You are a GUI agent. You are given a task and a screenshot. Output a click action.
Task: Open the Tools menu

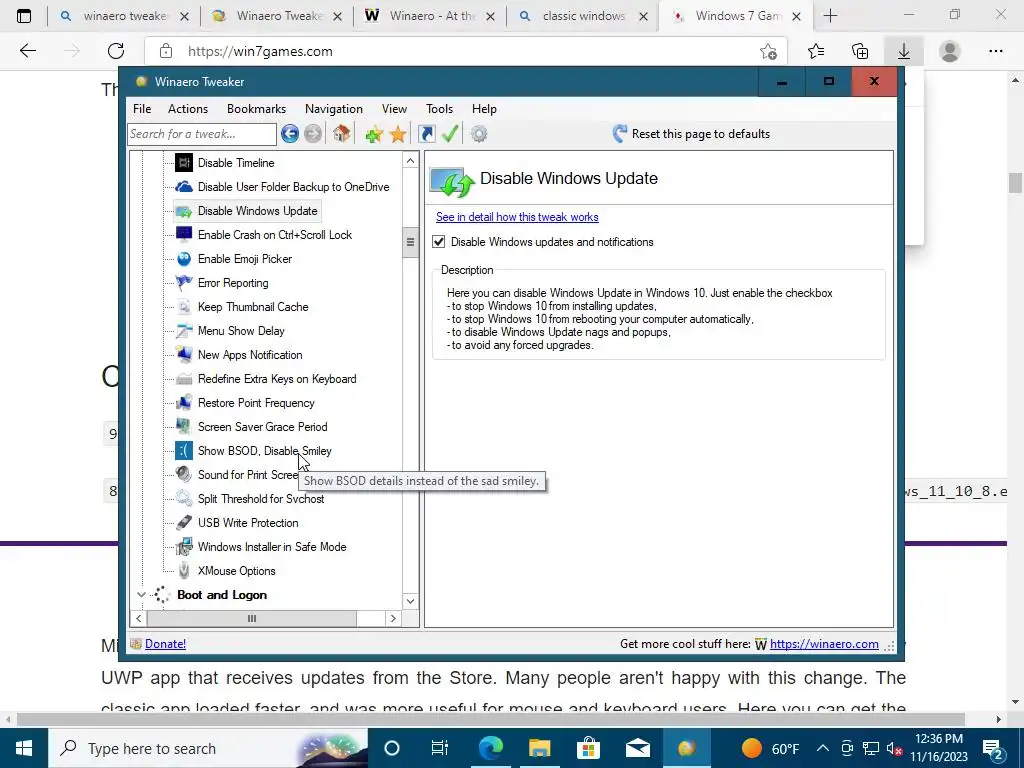click(x=440, y=109)
